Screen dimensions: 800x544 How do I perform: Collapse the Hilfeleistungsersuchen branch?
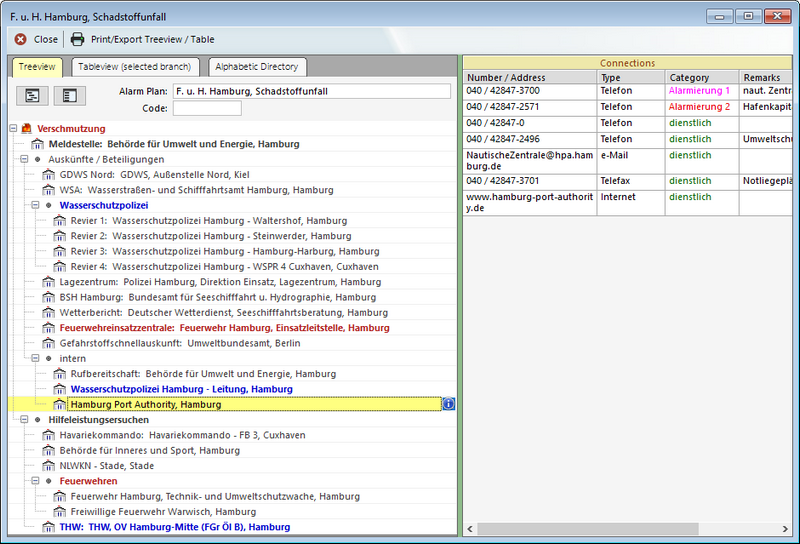[x=24, y=419]
